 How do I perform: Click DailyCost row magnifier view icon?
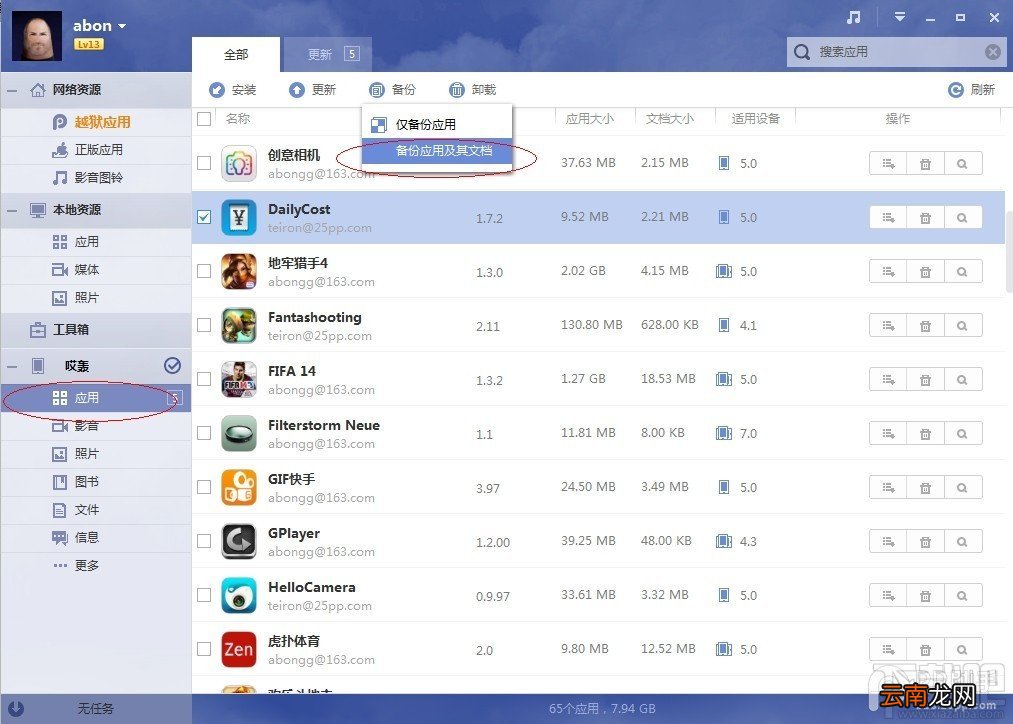point(963,218)
